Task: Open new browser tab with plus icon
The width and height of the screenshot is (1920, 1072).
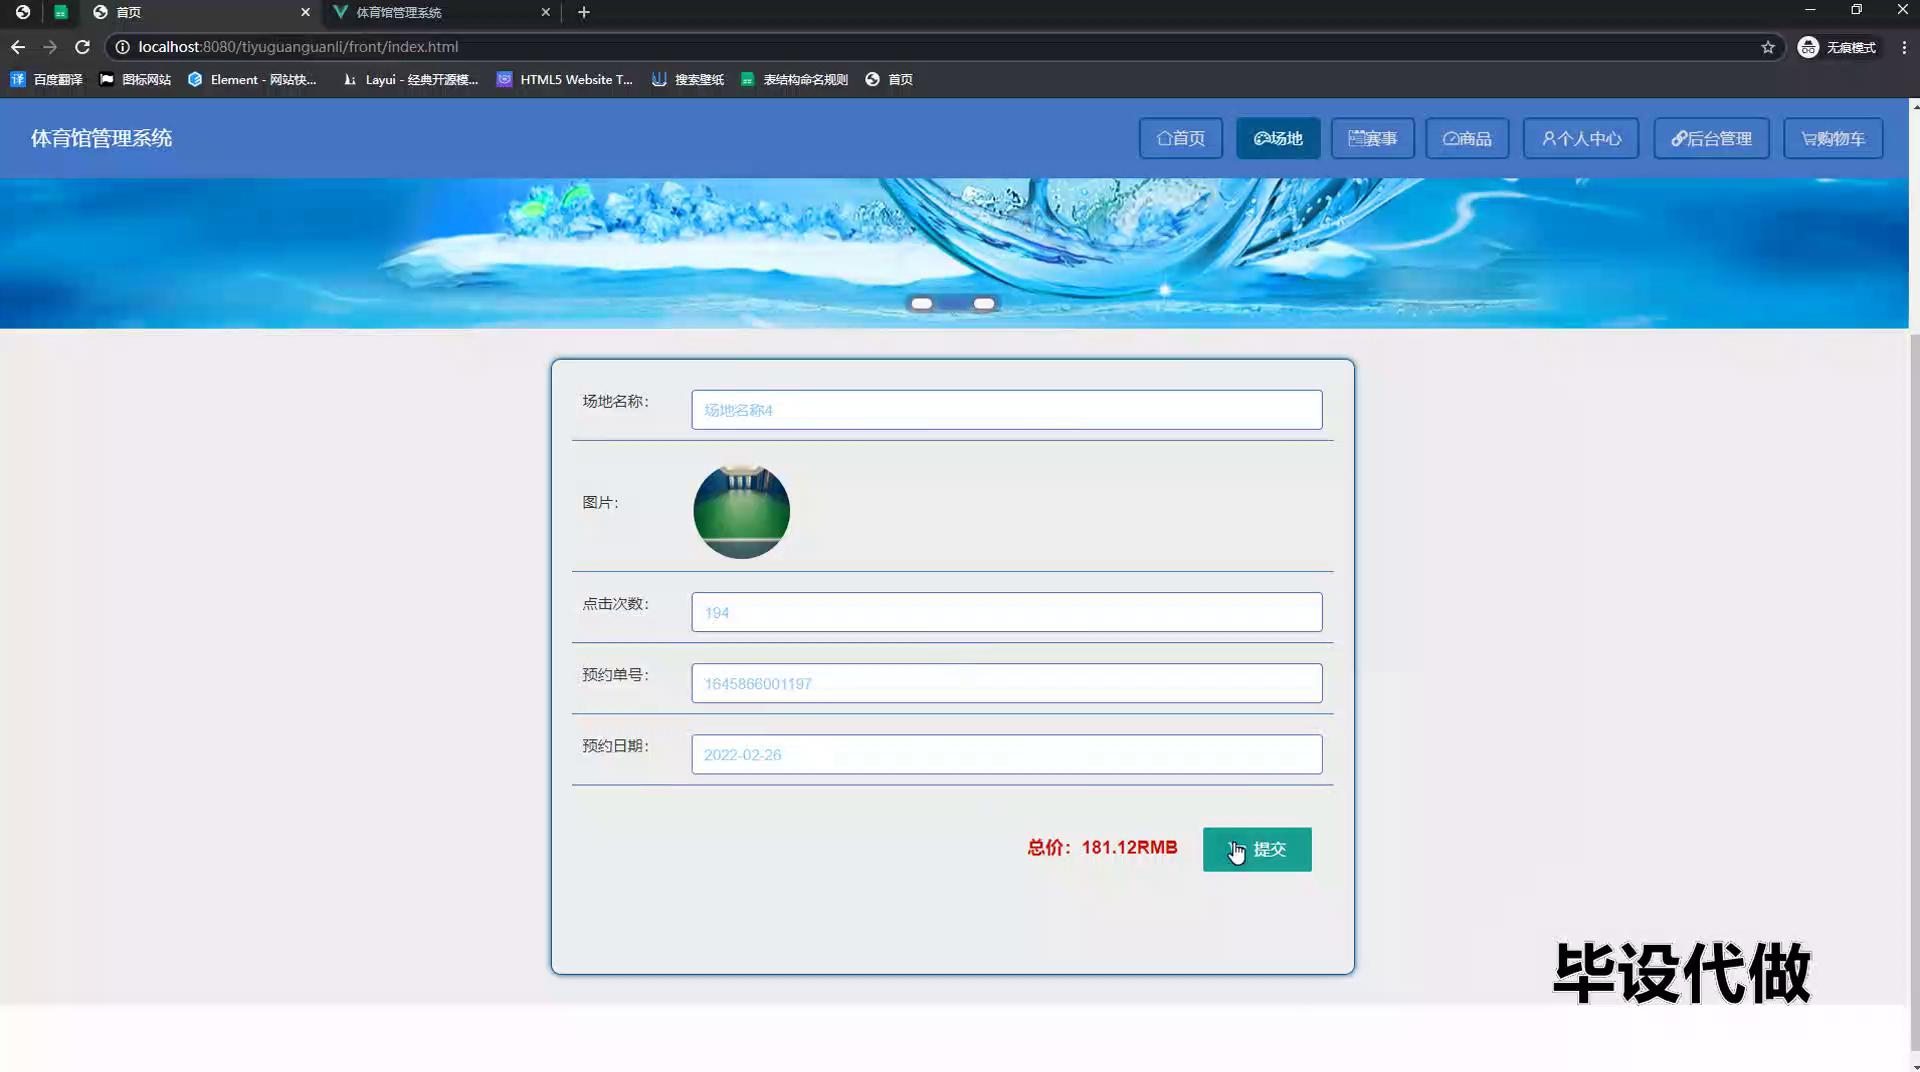Action: click(584, 12)
